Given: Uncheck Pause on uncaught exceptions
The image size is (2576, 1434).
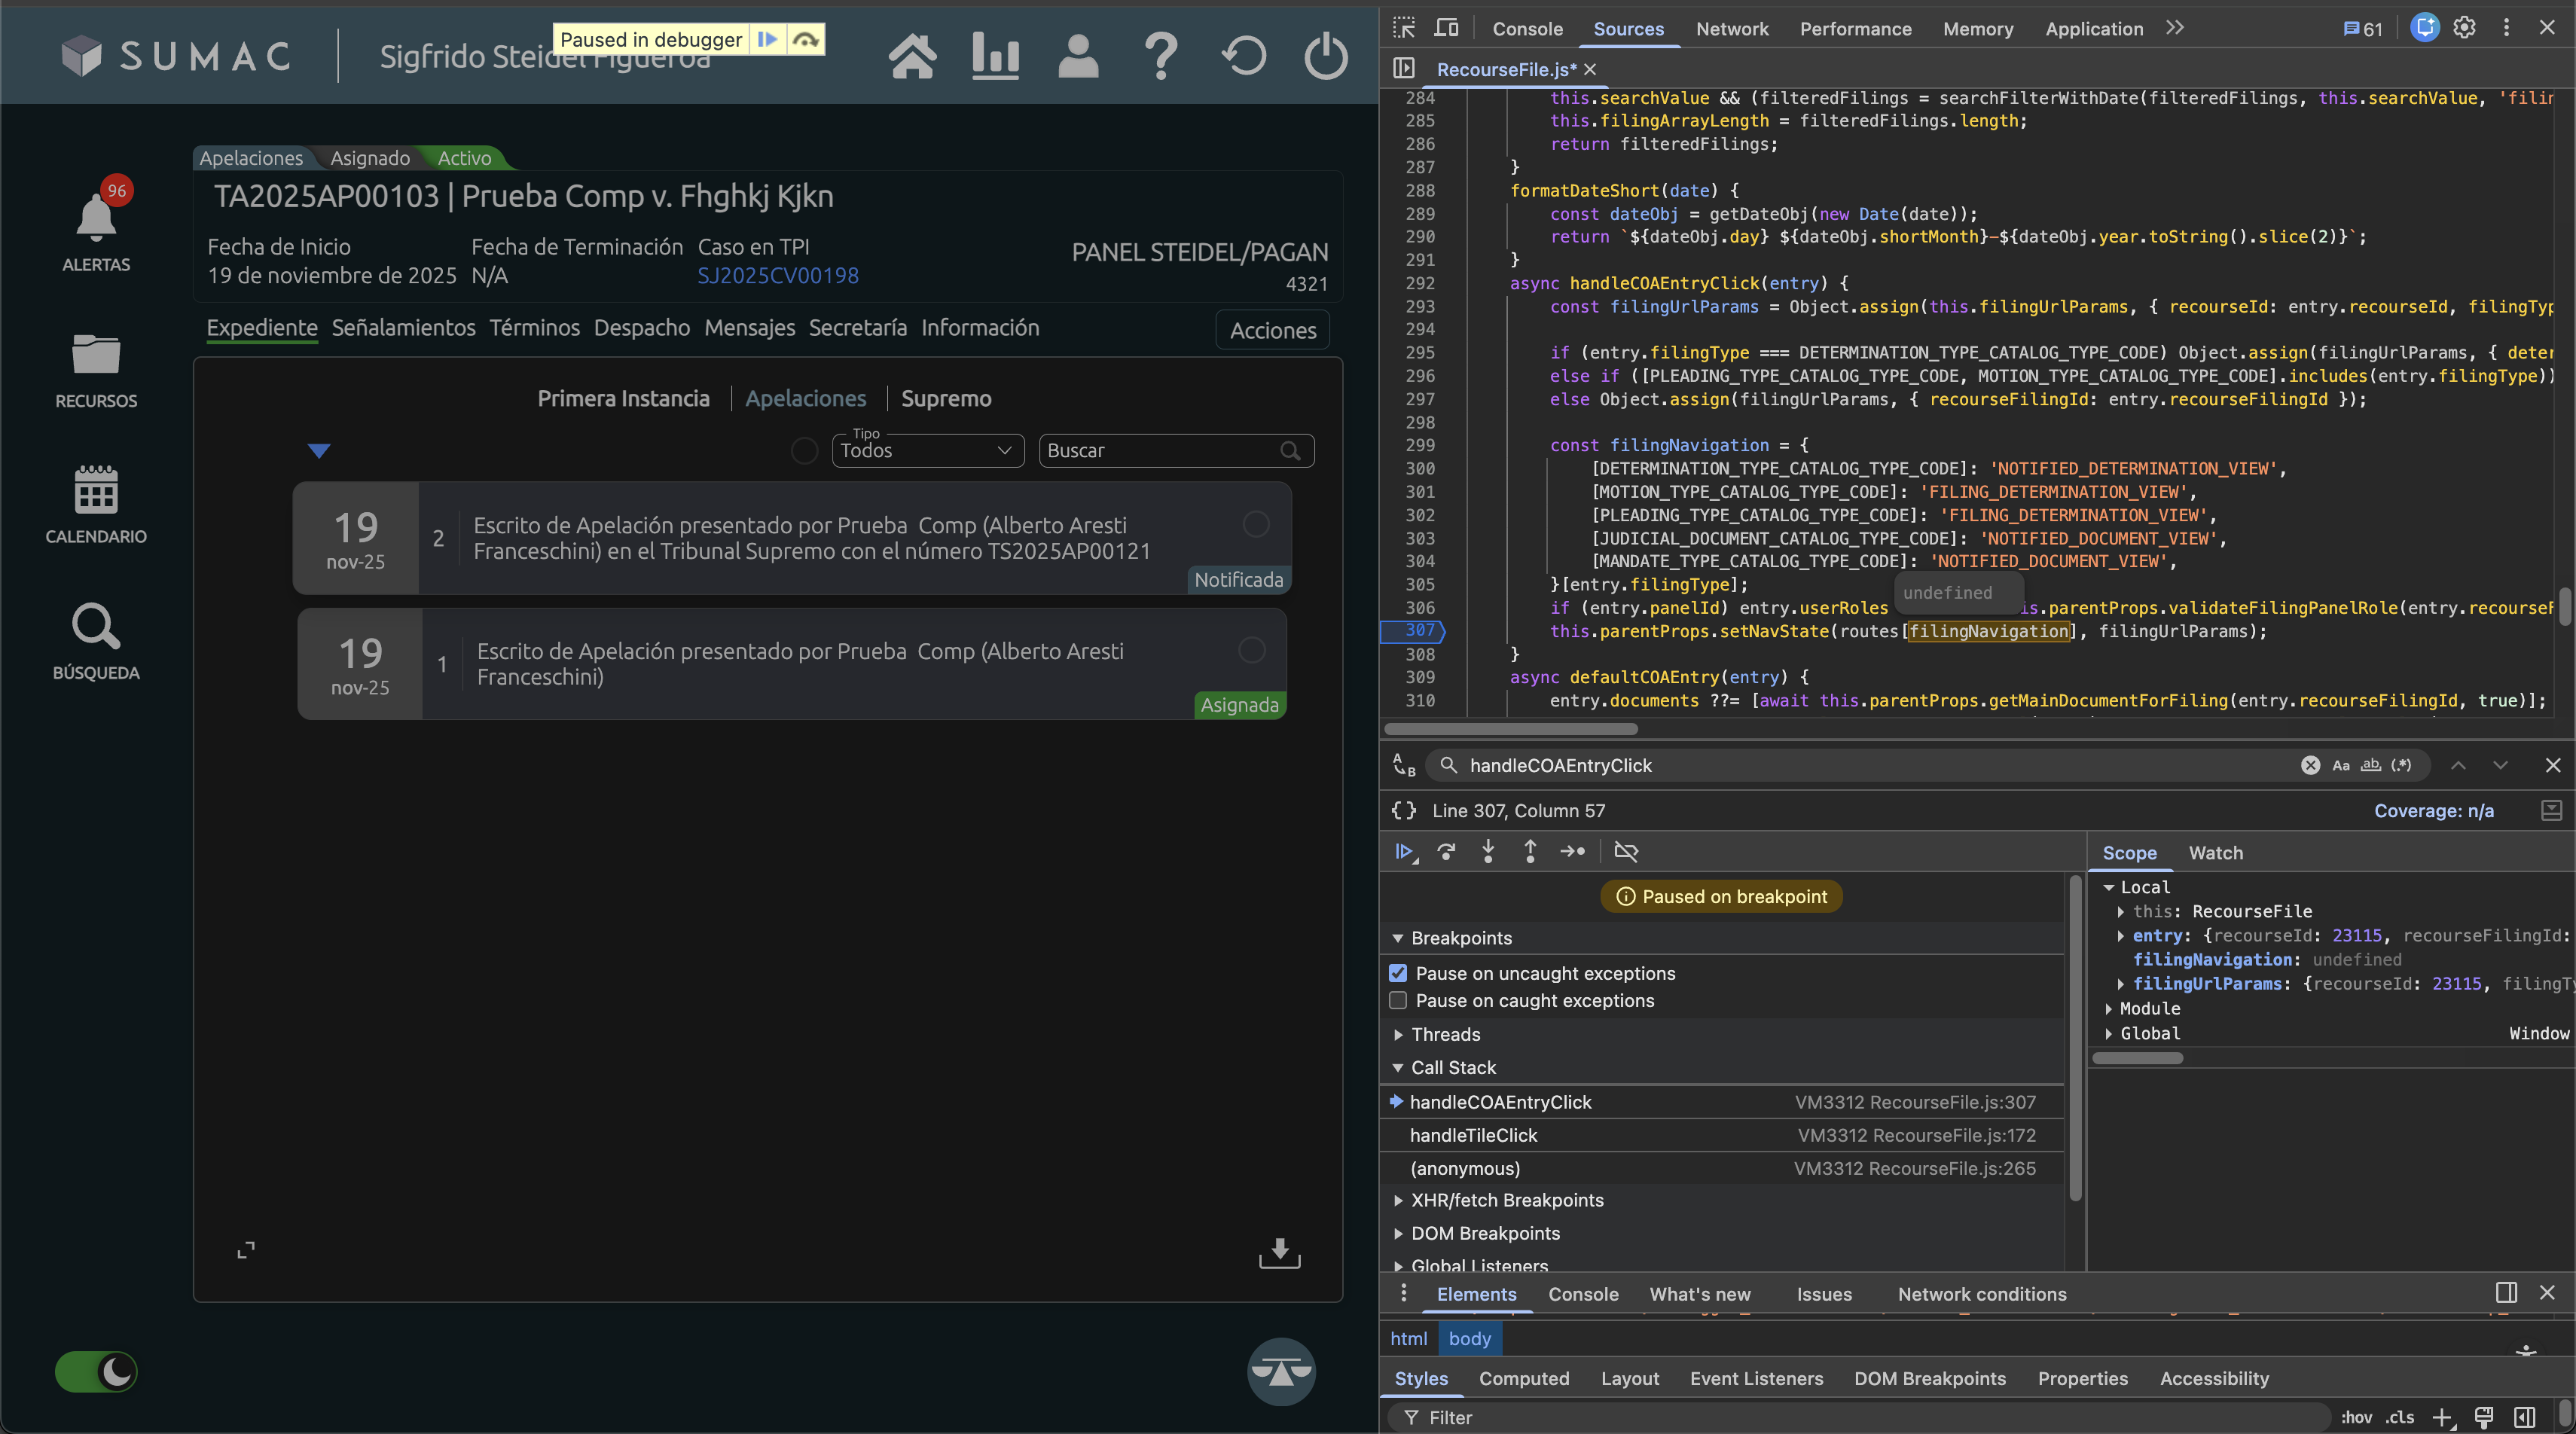Looking at the screenshot, I should click(x=1398, y=973).
